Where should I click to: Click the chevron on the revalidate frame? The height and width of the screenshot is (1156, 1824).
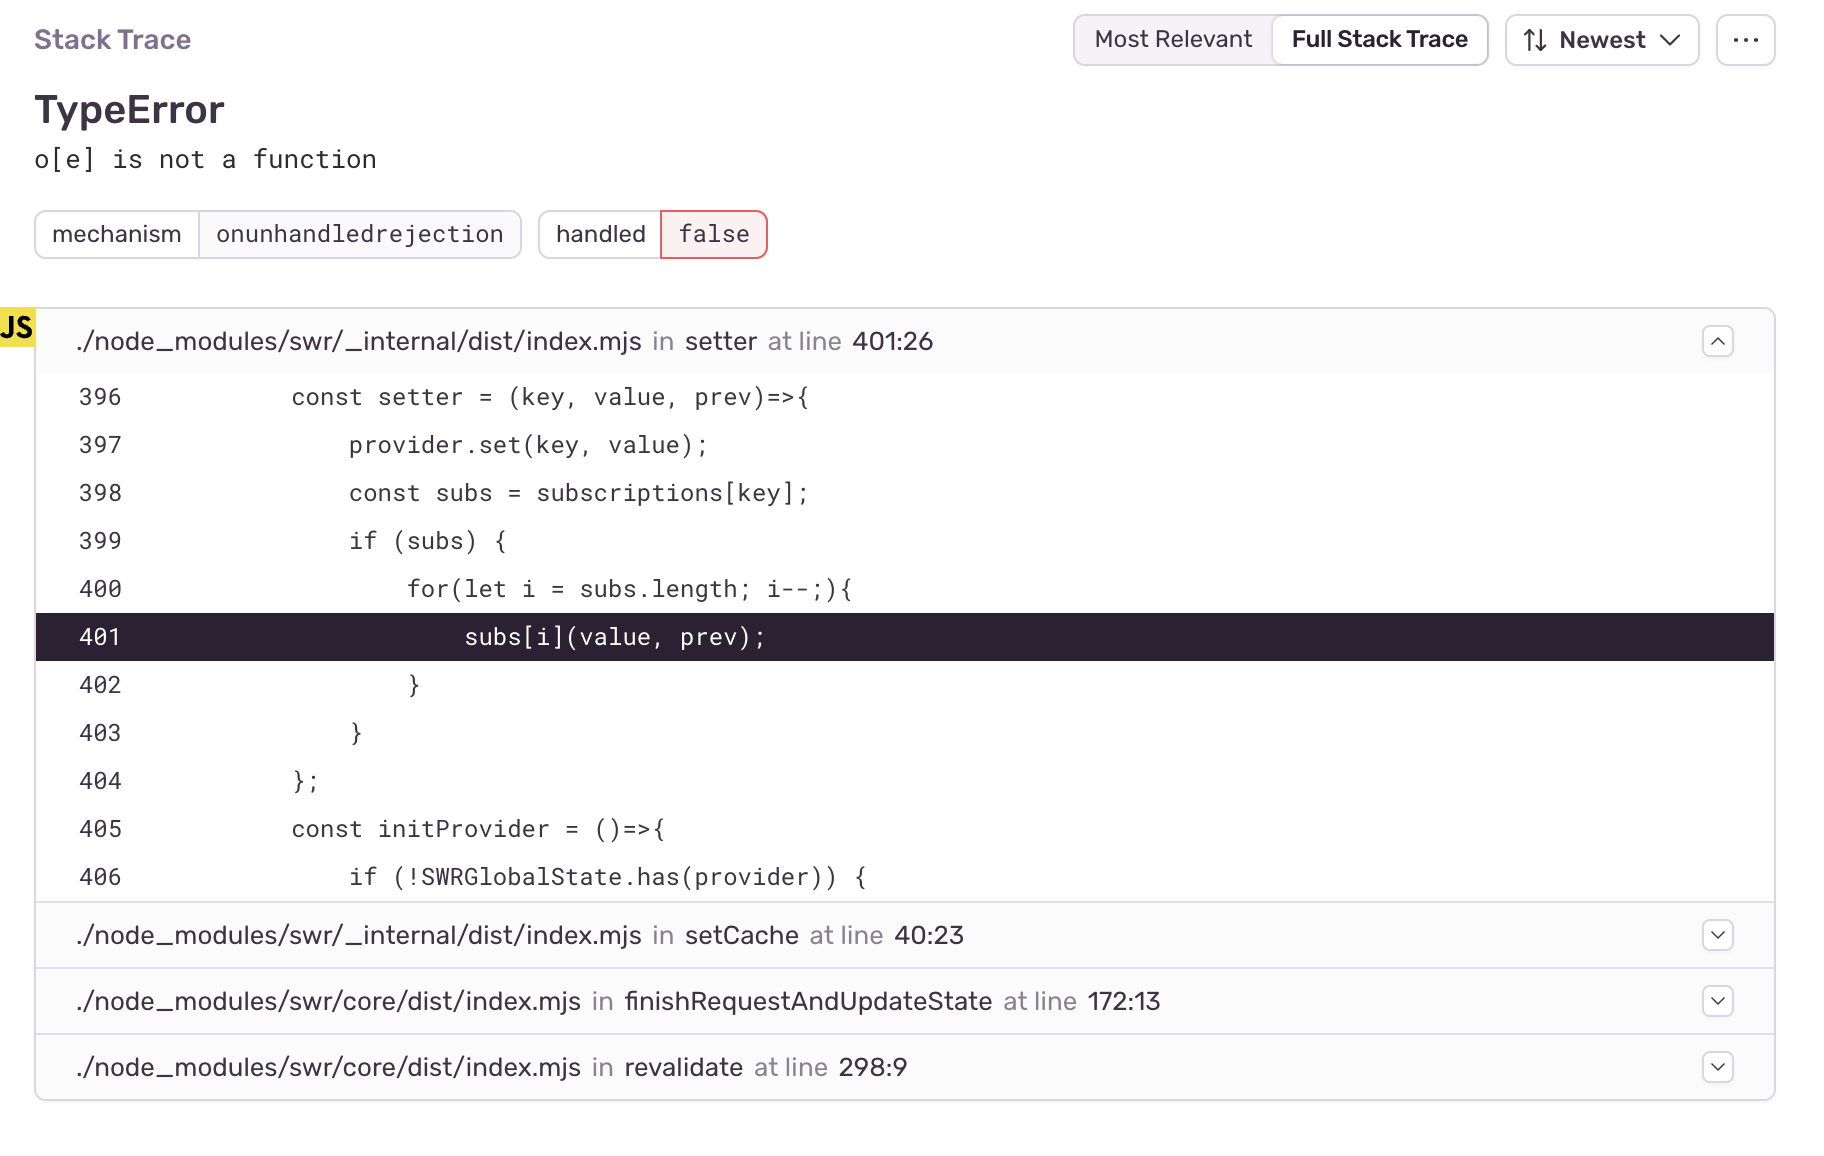[x=1717, y=1067]
